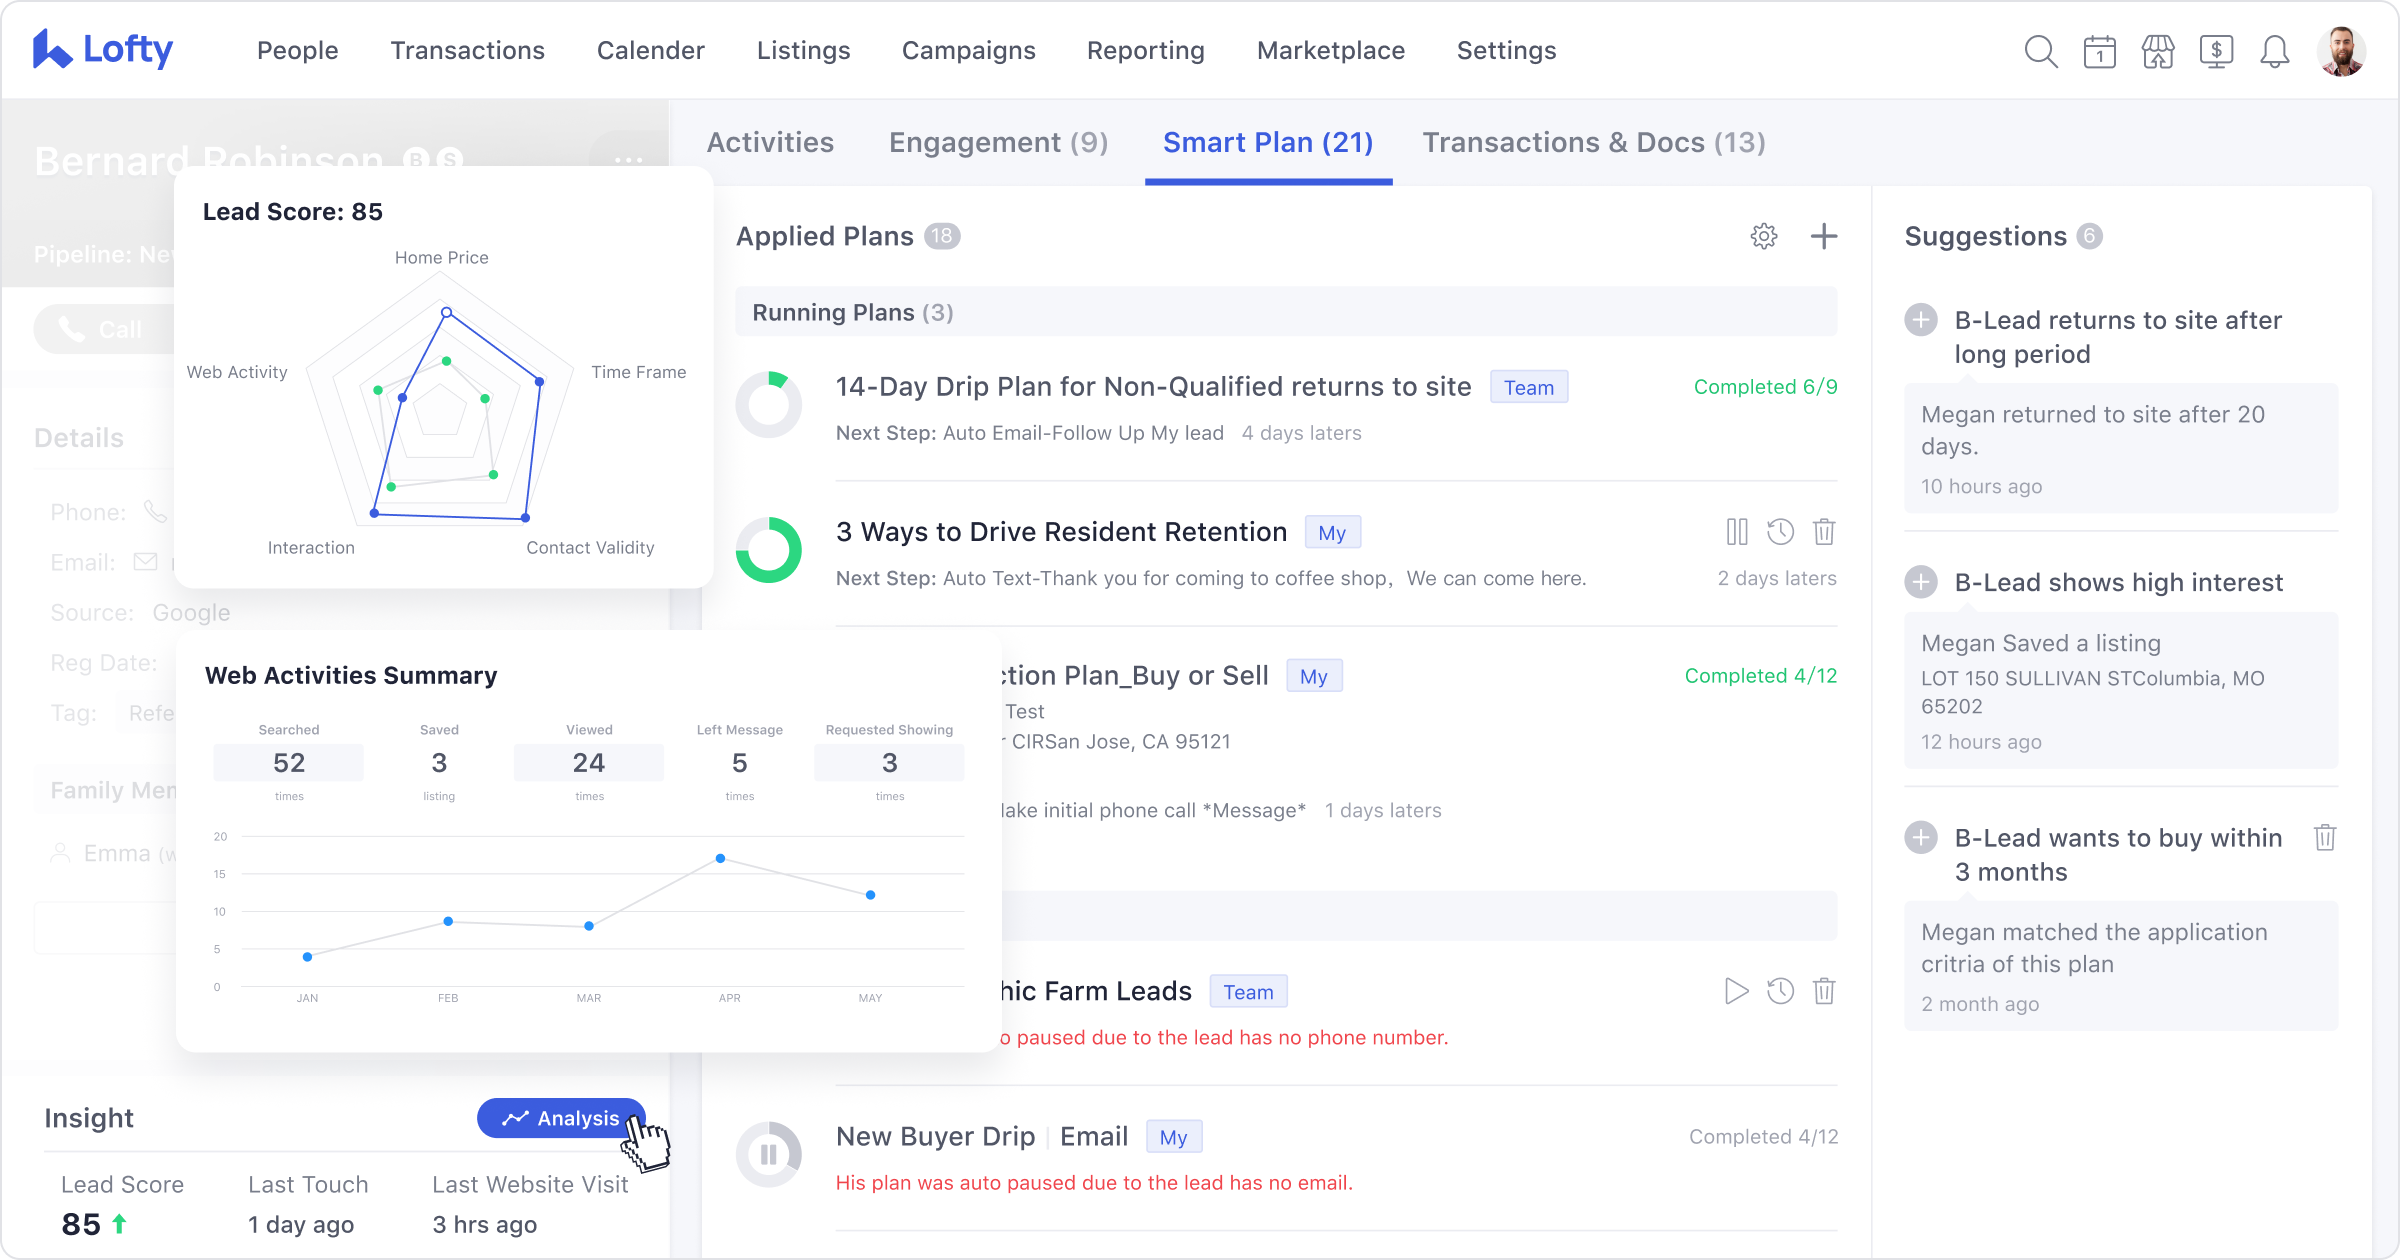Image resolution: width=2400 pixels, height=1260 pixels.
Task: Click the Analysis button in Insight panel
Action: [x=560, y=1117]
